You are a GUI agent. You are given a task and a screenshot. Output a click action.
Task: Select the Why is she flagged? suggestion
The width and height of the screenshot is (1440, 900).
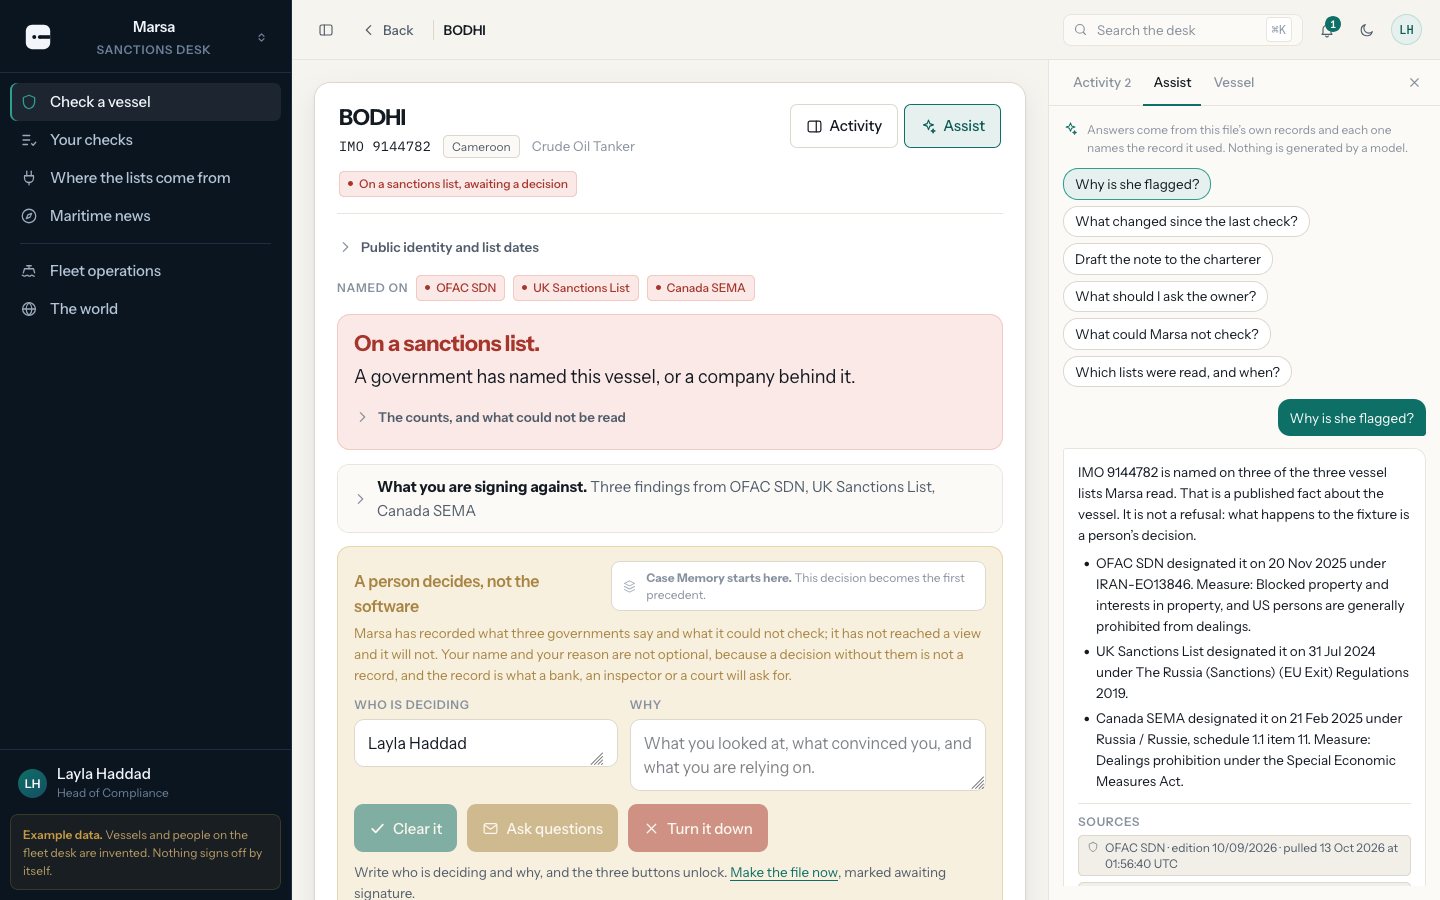(1137, 184)
